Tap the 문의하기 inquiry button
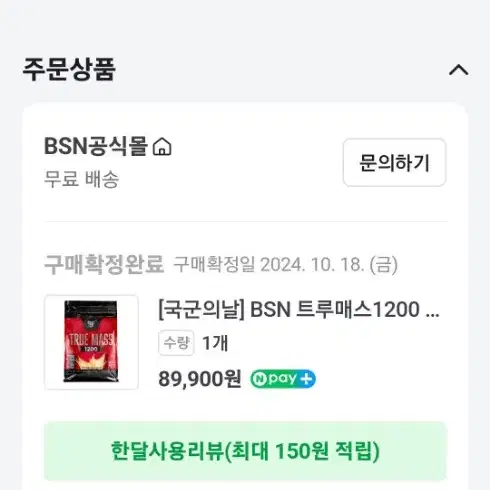The width and height of the screenshot is (490, 490). (394, 162)
